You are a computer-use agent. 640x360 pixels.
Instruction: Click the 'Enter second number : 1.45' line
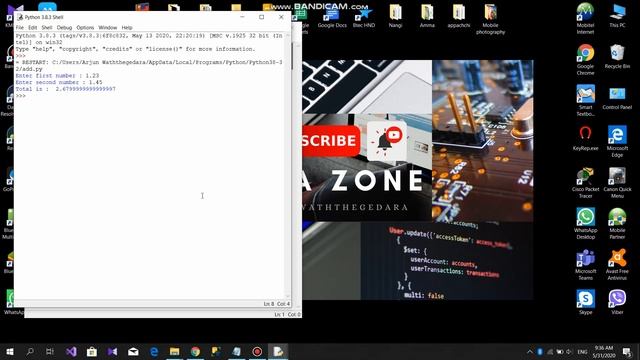59,82
